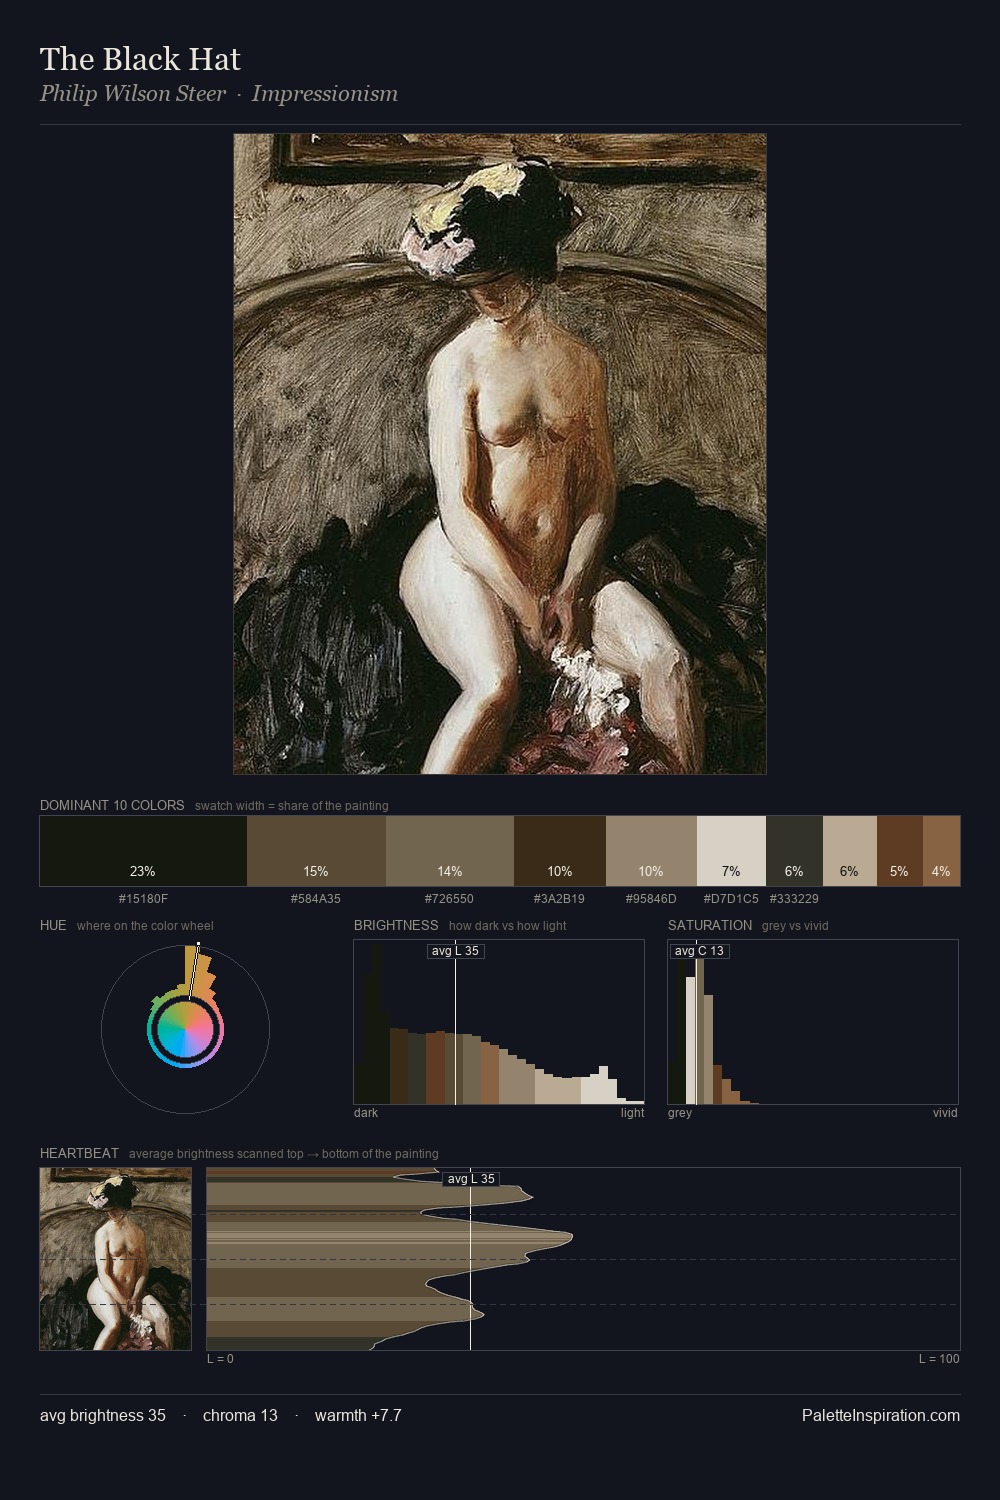Pick the #726550 14% swatch

coord(450,851)
